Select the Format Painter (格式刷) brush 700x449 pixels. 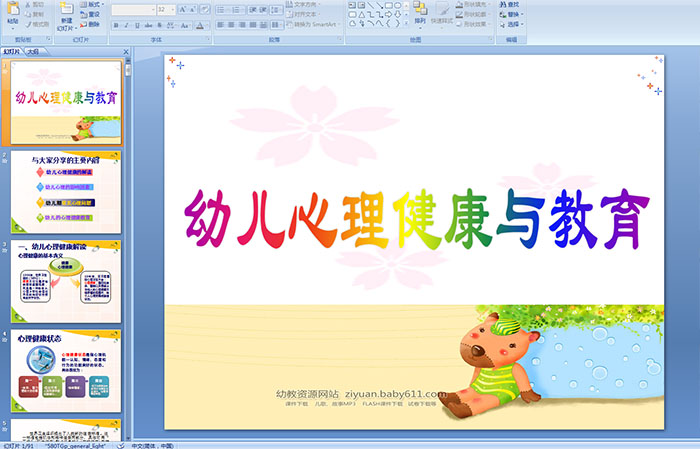(38, 24)
